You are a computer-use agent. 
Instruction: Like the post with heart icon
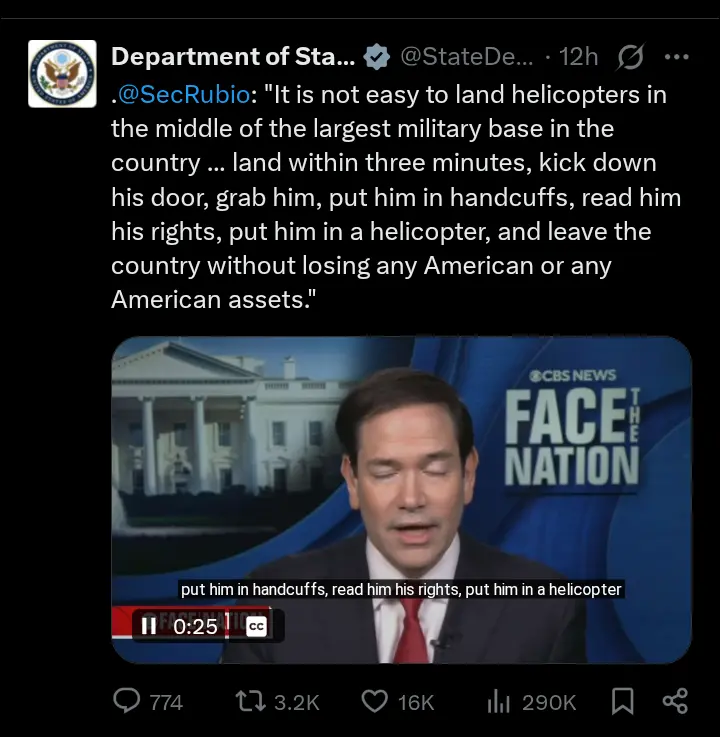tap(374, 702)
